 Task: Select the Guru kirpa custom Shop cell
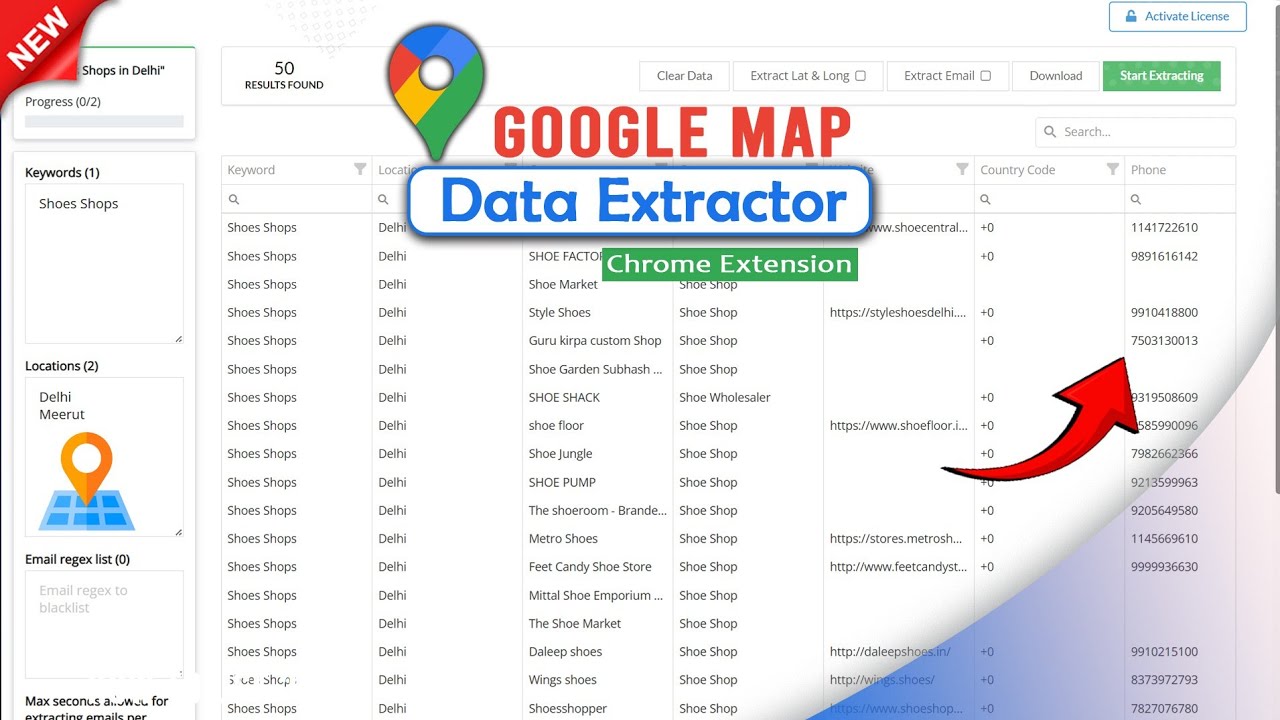coord(595,341)
